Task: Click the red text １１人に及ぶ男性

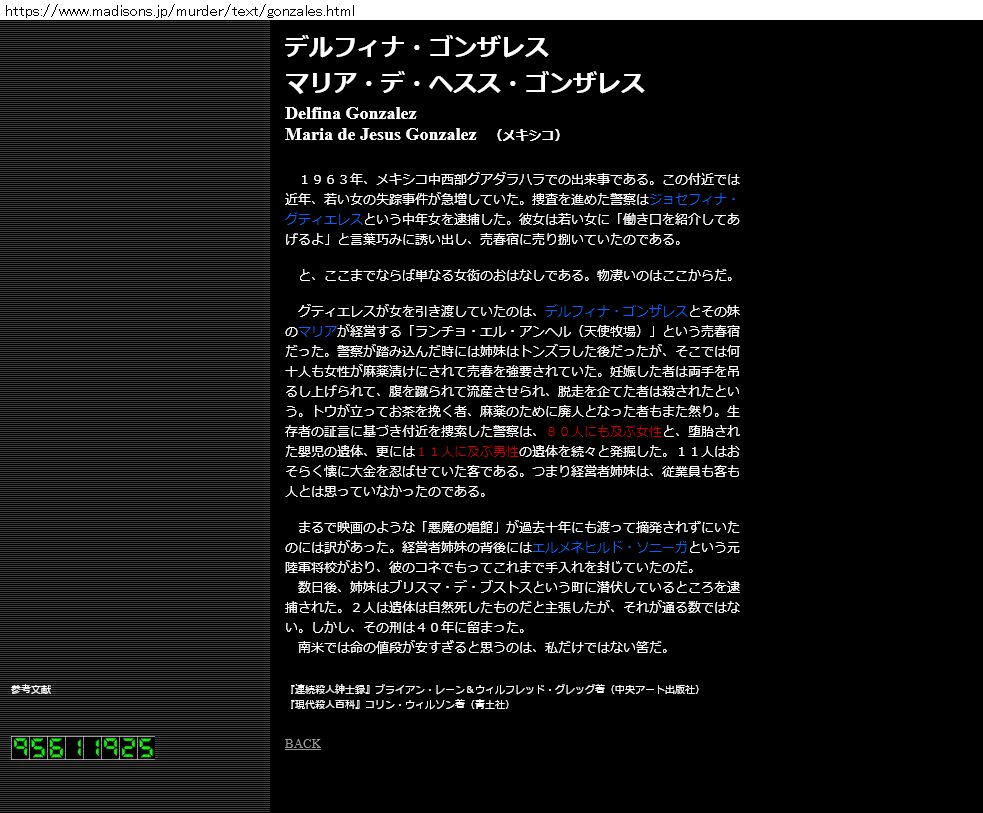Action: point(461,451)
